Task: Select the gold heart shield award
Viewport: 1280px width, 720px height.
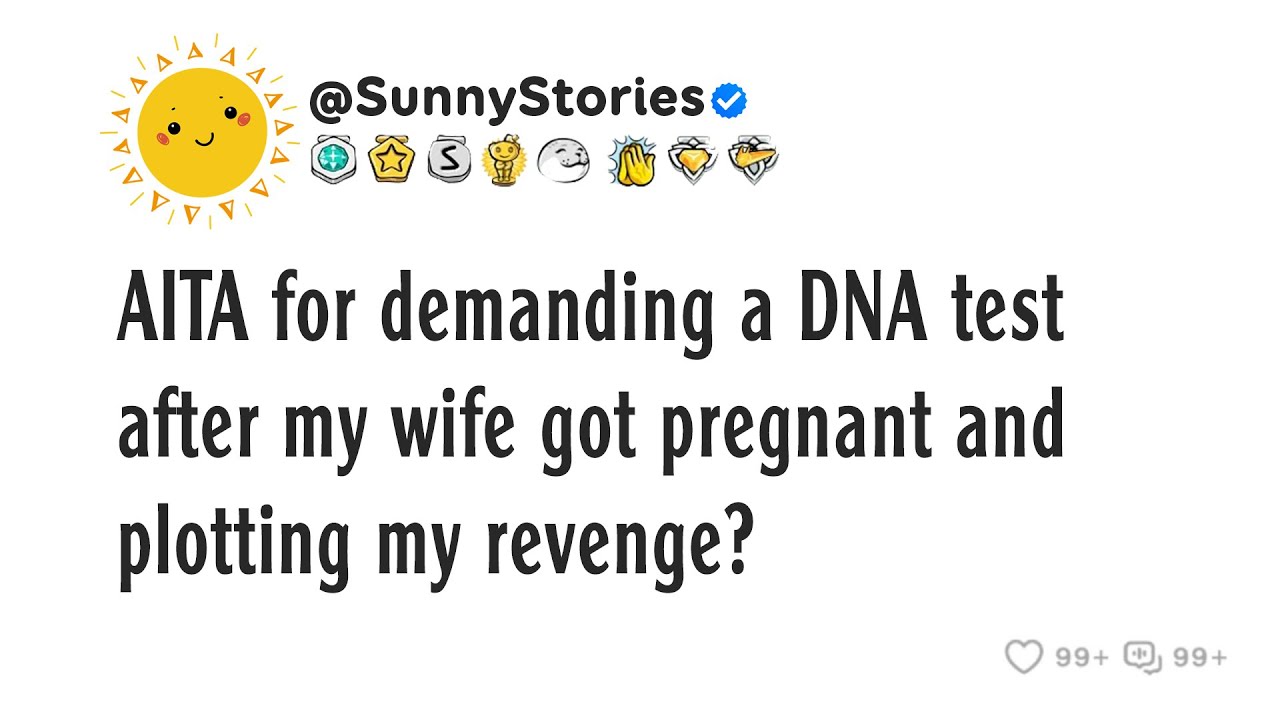Action: coord(693,160)
